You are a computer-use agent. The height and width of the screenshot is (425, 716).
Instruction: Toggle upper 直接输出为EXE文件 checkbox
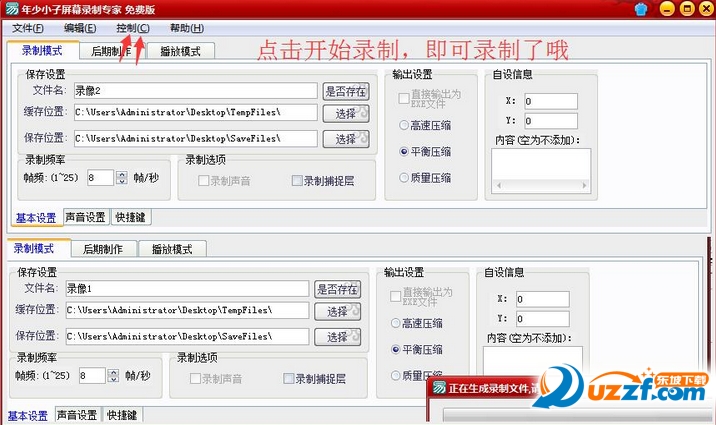[x=404, y=98]
